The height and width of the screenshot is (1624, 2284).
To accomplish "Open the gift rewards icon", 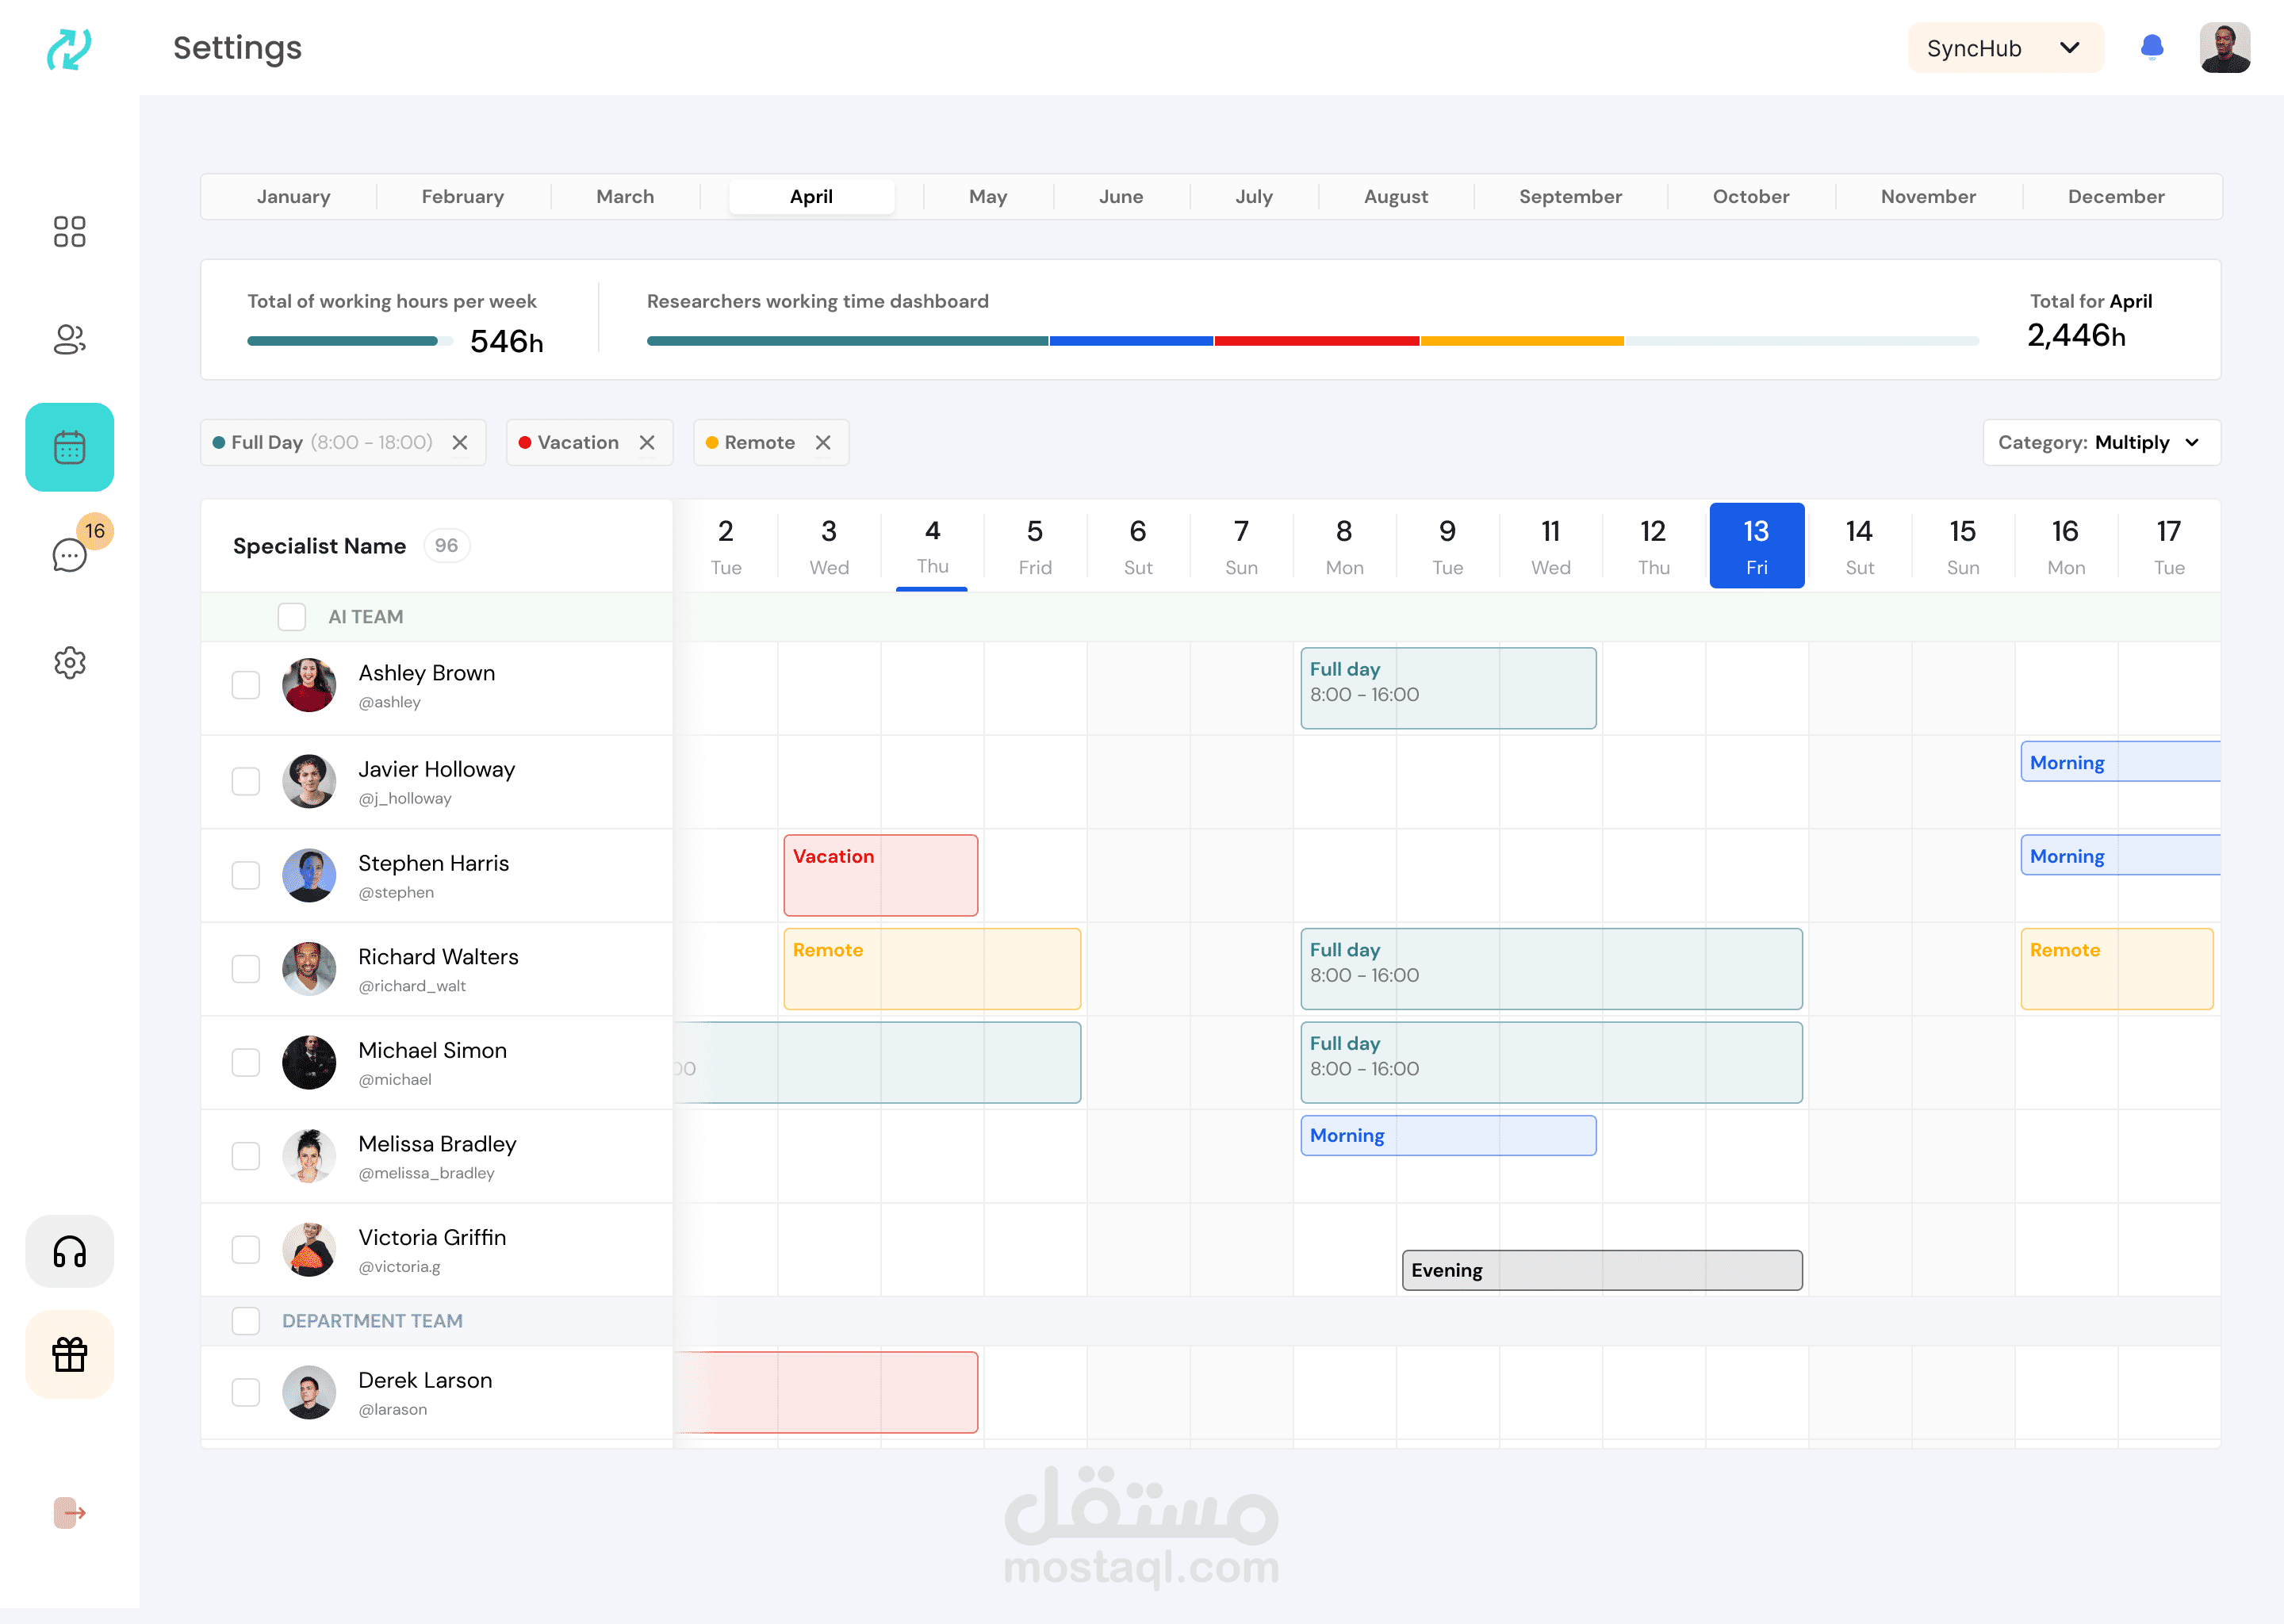I will pos(69,1355).
